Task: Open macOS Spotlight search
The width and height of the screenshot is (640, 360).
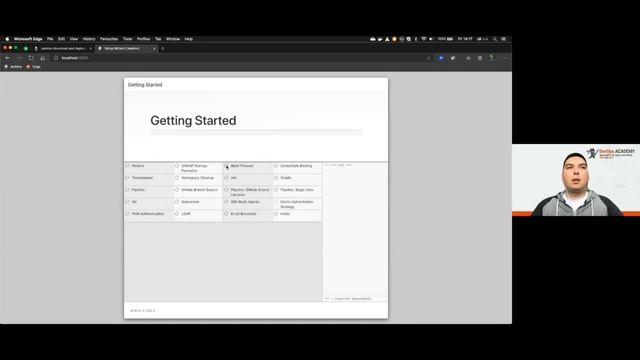Action: coord(495,39)
